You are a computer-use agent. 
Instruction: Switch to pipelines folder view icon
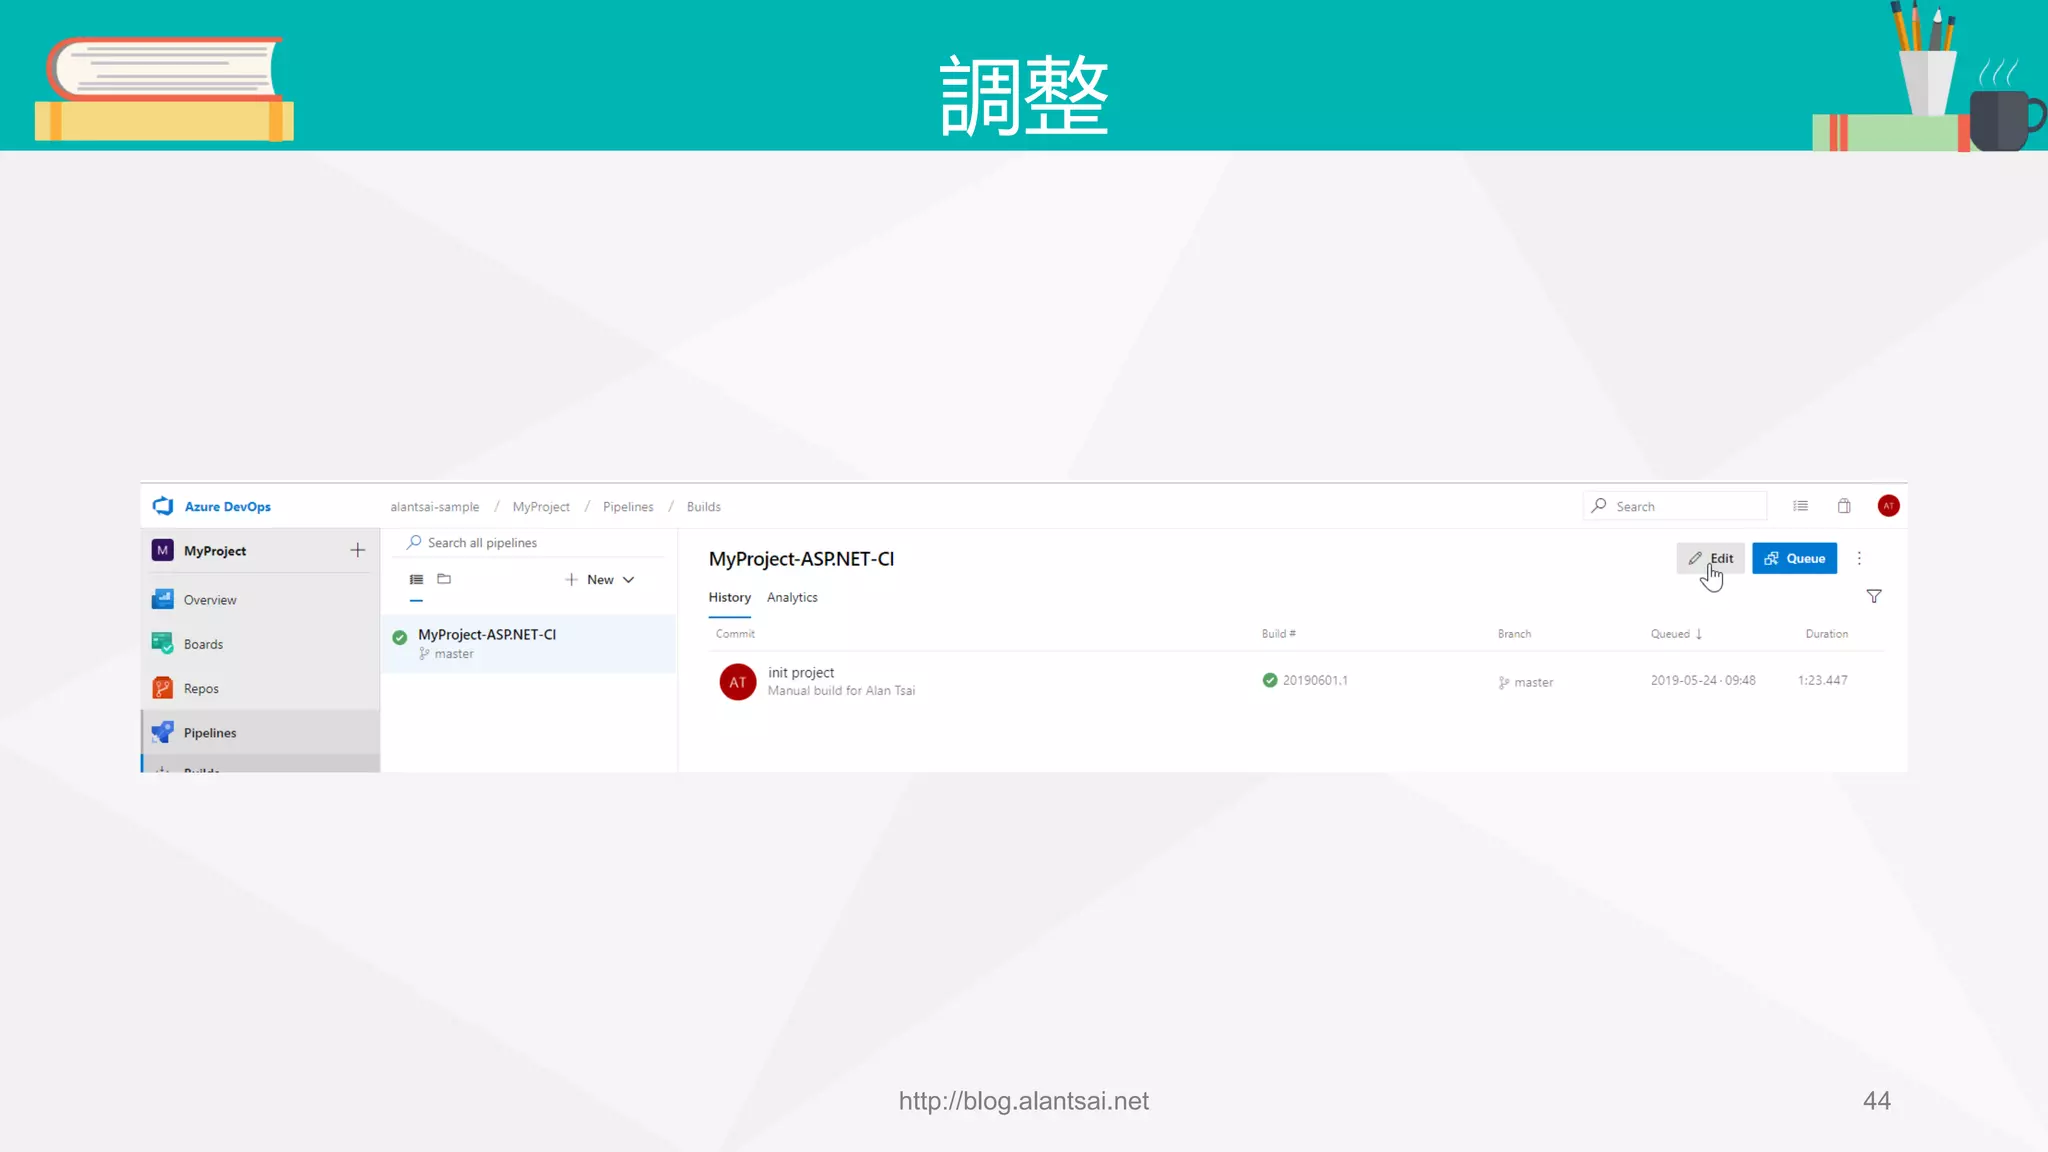point(444,579)
